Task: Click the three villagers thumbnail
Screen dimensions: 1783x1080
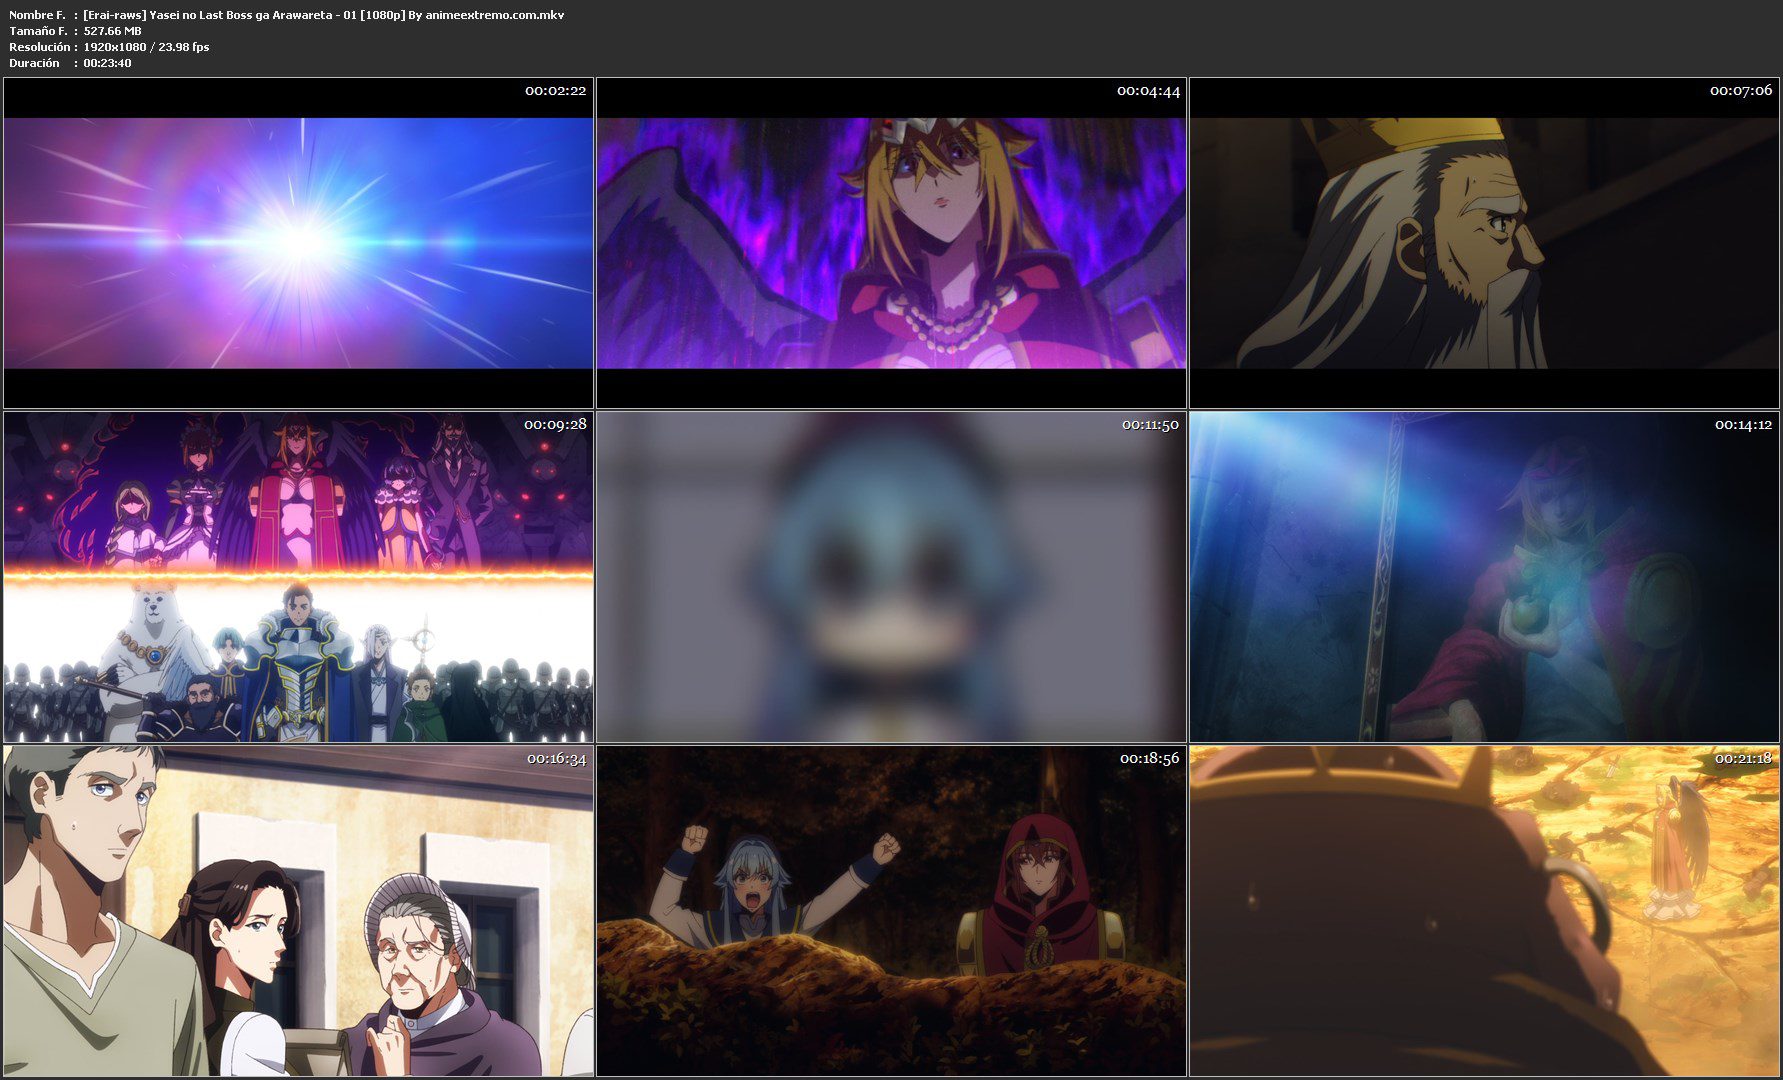Action: click(298, 911)
